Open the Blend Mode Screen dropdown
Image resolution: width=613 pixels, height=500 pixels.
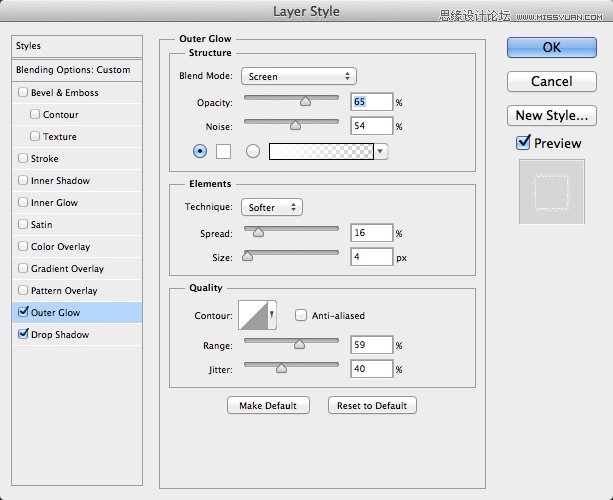tap(298, 76)
